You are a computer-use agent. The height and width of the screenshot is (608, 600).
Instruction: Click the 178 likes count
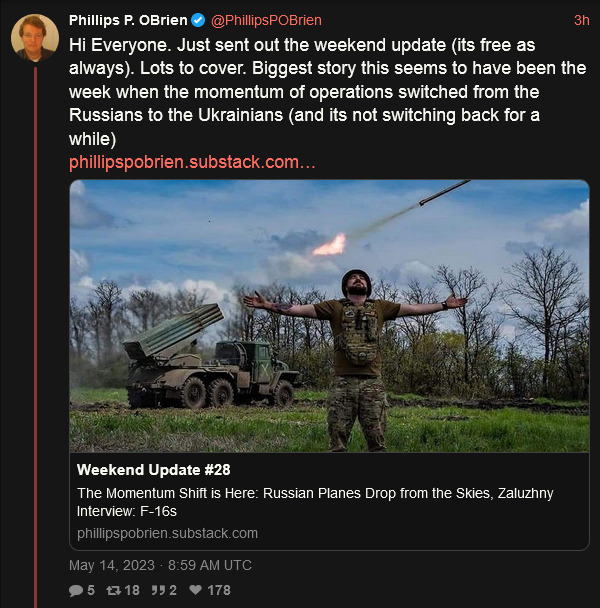tap(219, 590)
